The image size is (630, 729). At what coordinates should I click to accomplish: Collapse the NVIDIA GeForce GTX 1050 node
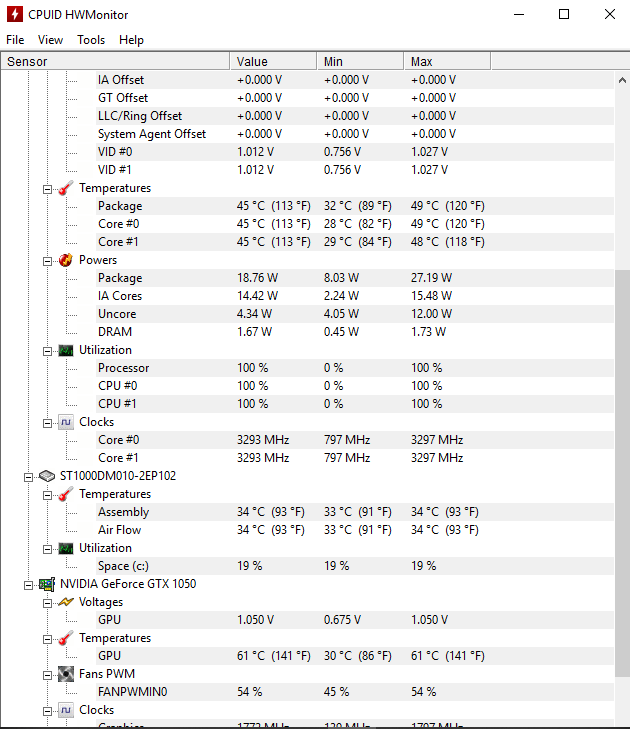coord(29,584)
